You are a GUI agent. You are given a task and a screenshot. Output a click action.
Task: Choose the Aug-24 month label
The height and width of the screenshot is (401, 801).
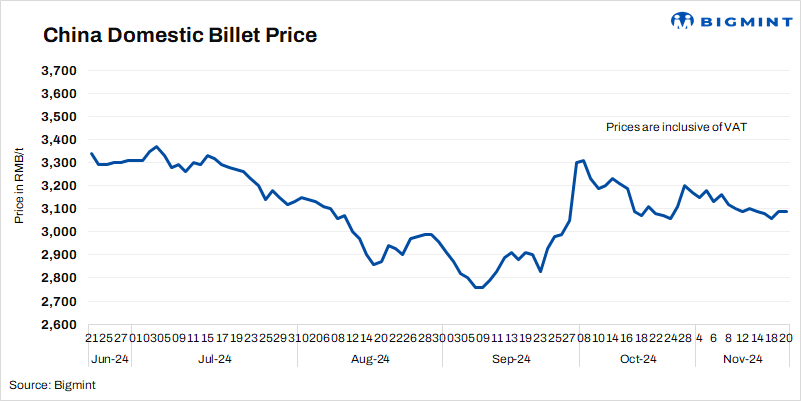(x=369, y=358)
